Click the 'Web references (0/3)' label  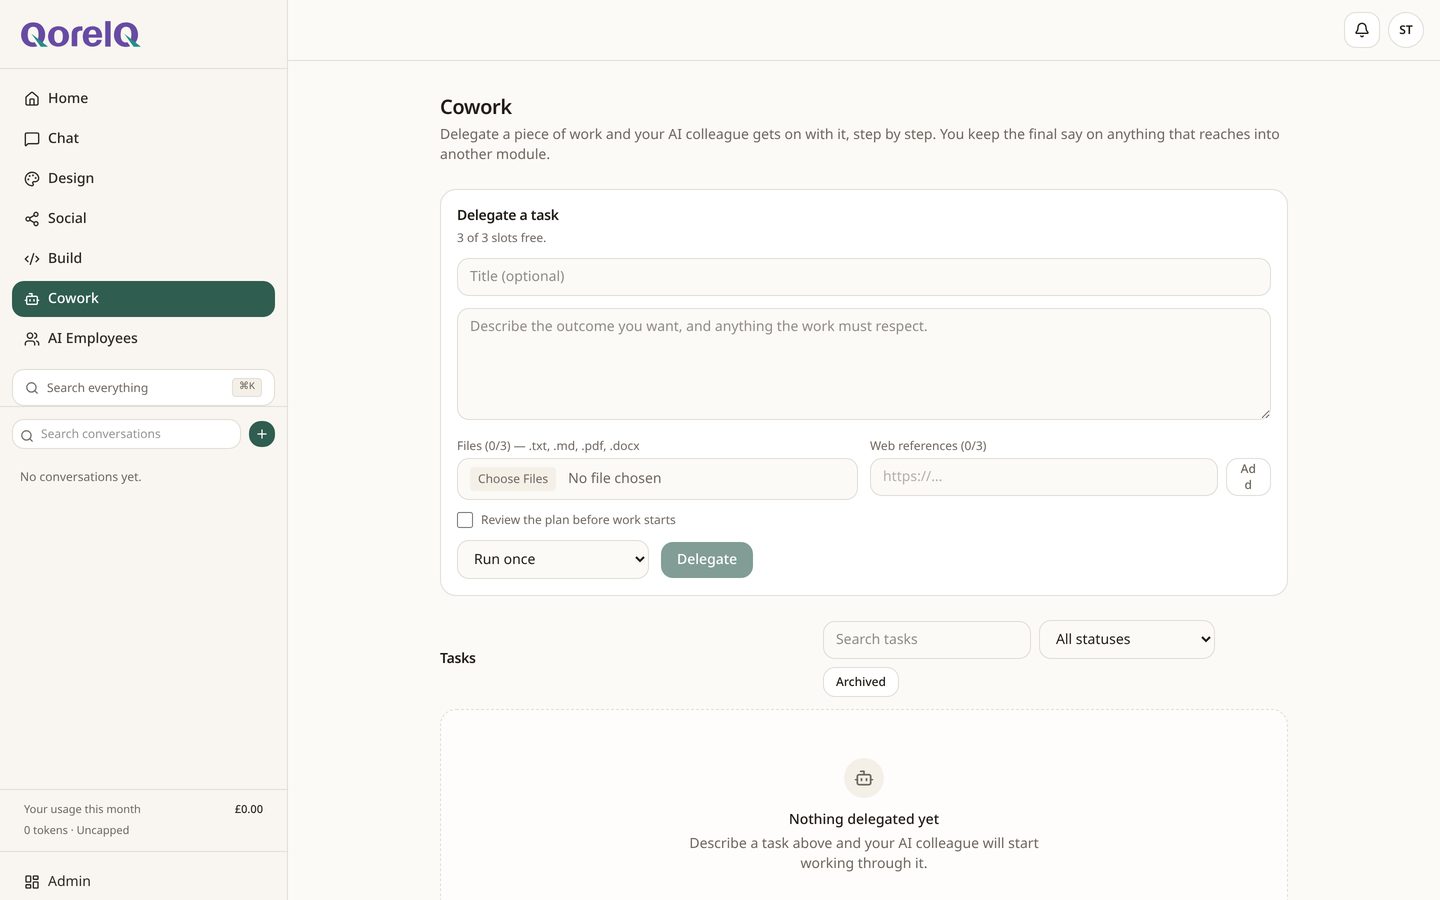point(928,446)
